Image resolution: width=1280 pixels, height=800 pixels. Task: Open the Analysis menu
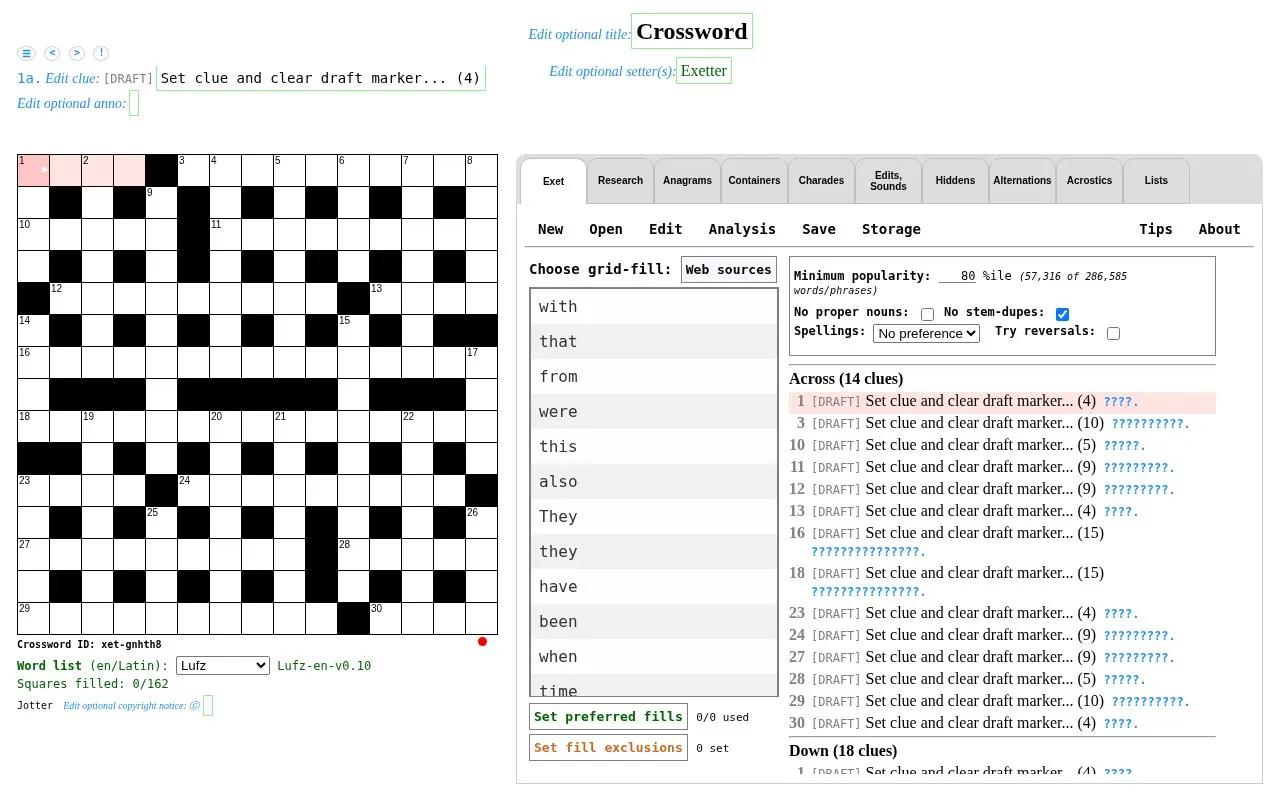tap(742, 229)
